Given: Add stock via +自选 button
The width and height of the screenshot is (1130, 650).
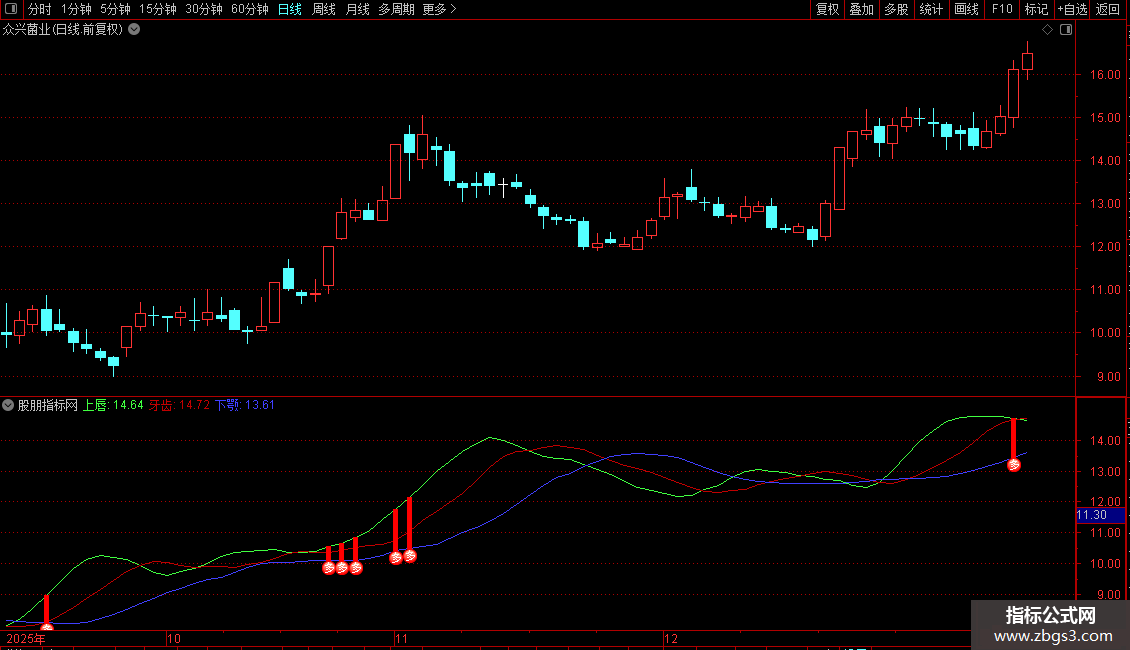Looking at the screenshot, I should (x=1072, y=9).
